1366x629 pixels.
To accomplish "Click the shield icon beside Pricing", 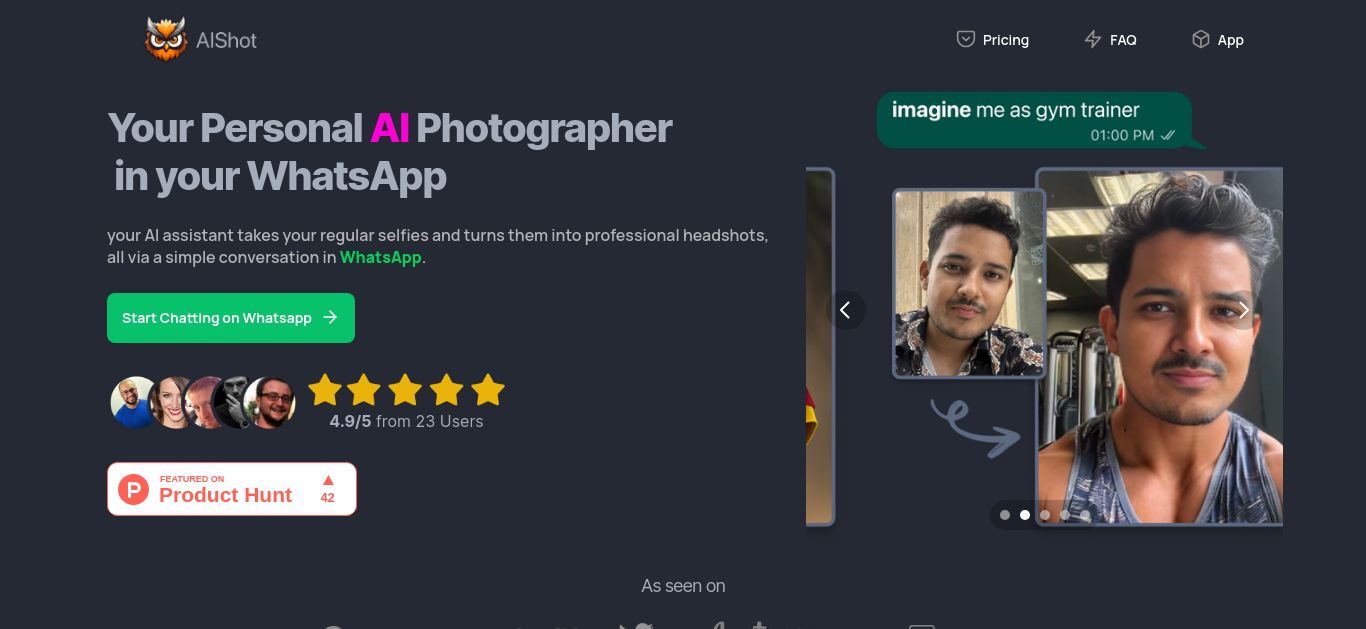I will tap(966, 39).
